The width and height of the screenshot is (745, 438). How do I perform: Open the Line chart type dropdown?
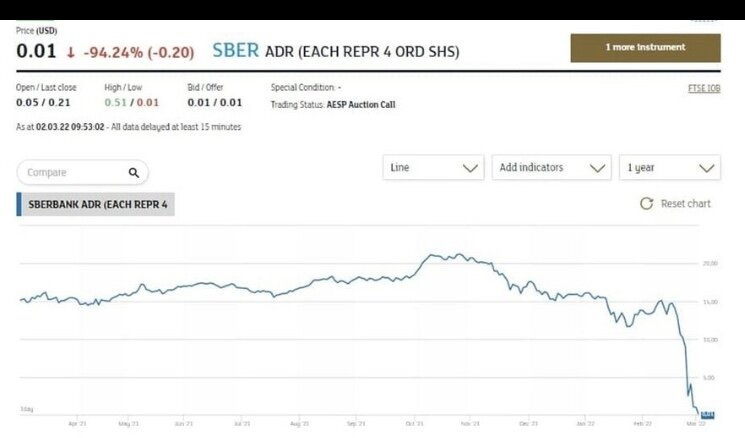coord(433,168)
